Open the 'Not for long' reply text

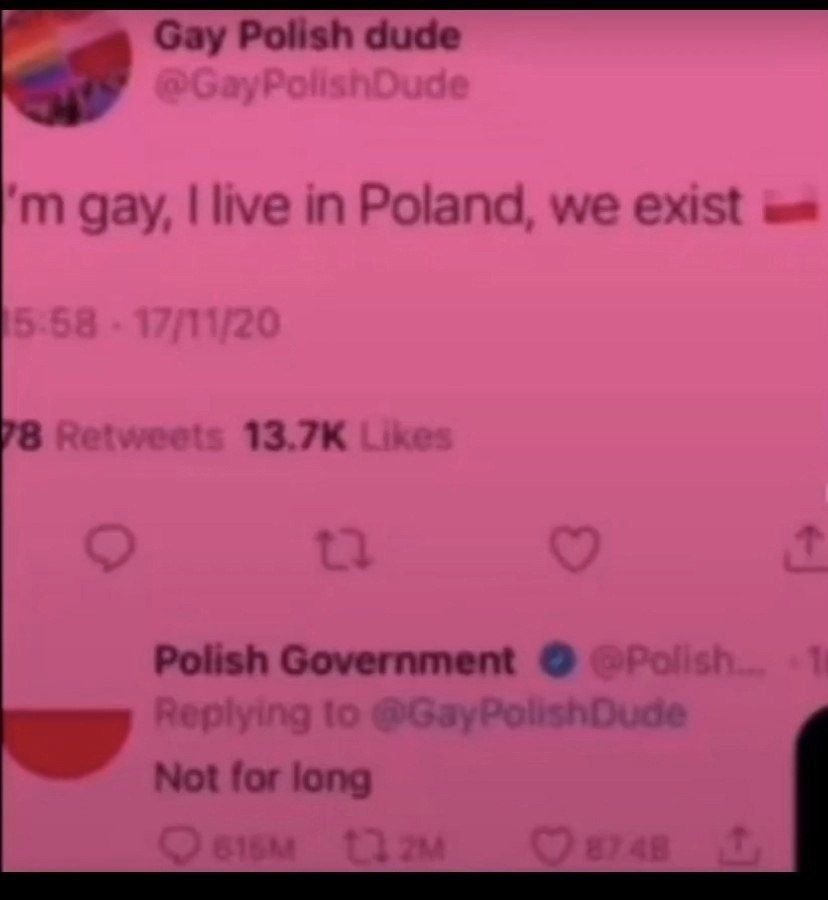pyautogui.click(x=263, y=779)
